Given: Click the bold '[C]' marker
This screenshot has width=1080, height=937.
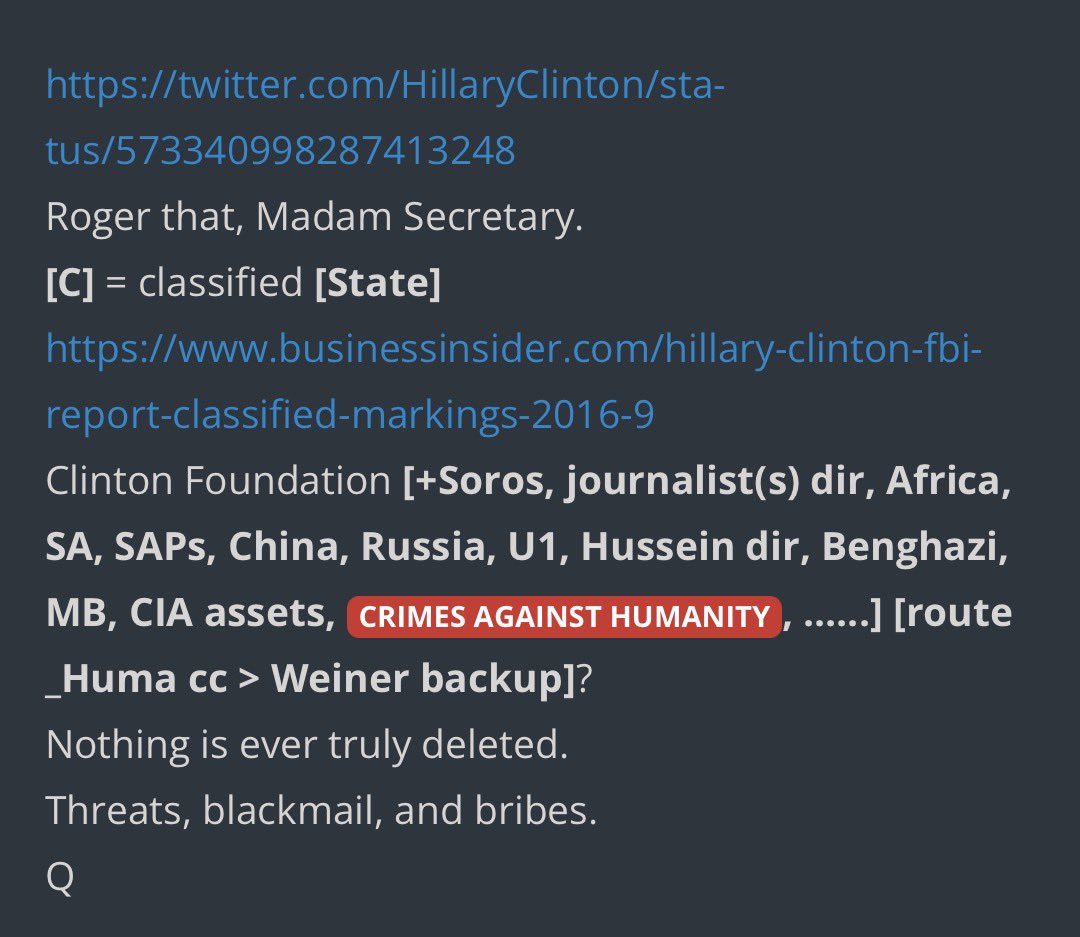Looking at the screenshot, I should click(69, 283).
